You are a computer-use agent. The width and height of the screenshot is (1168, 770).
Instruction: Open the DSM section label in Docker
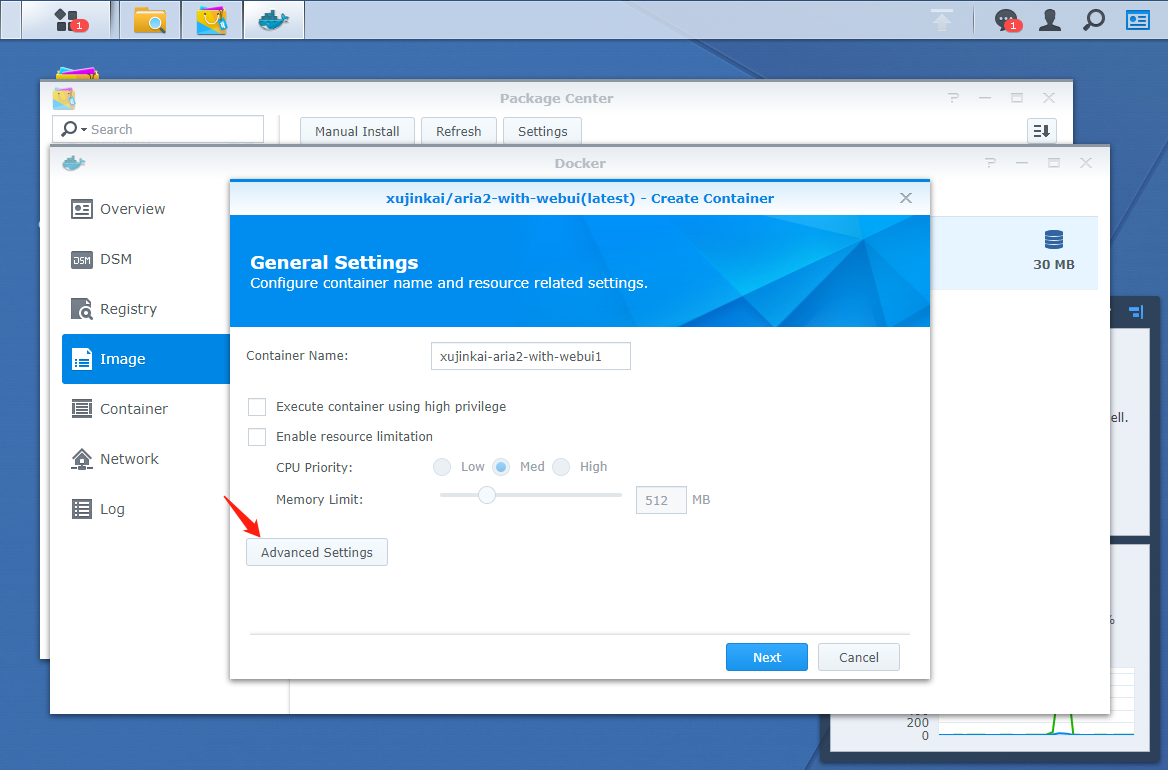(x=116, y=259)
